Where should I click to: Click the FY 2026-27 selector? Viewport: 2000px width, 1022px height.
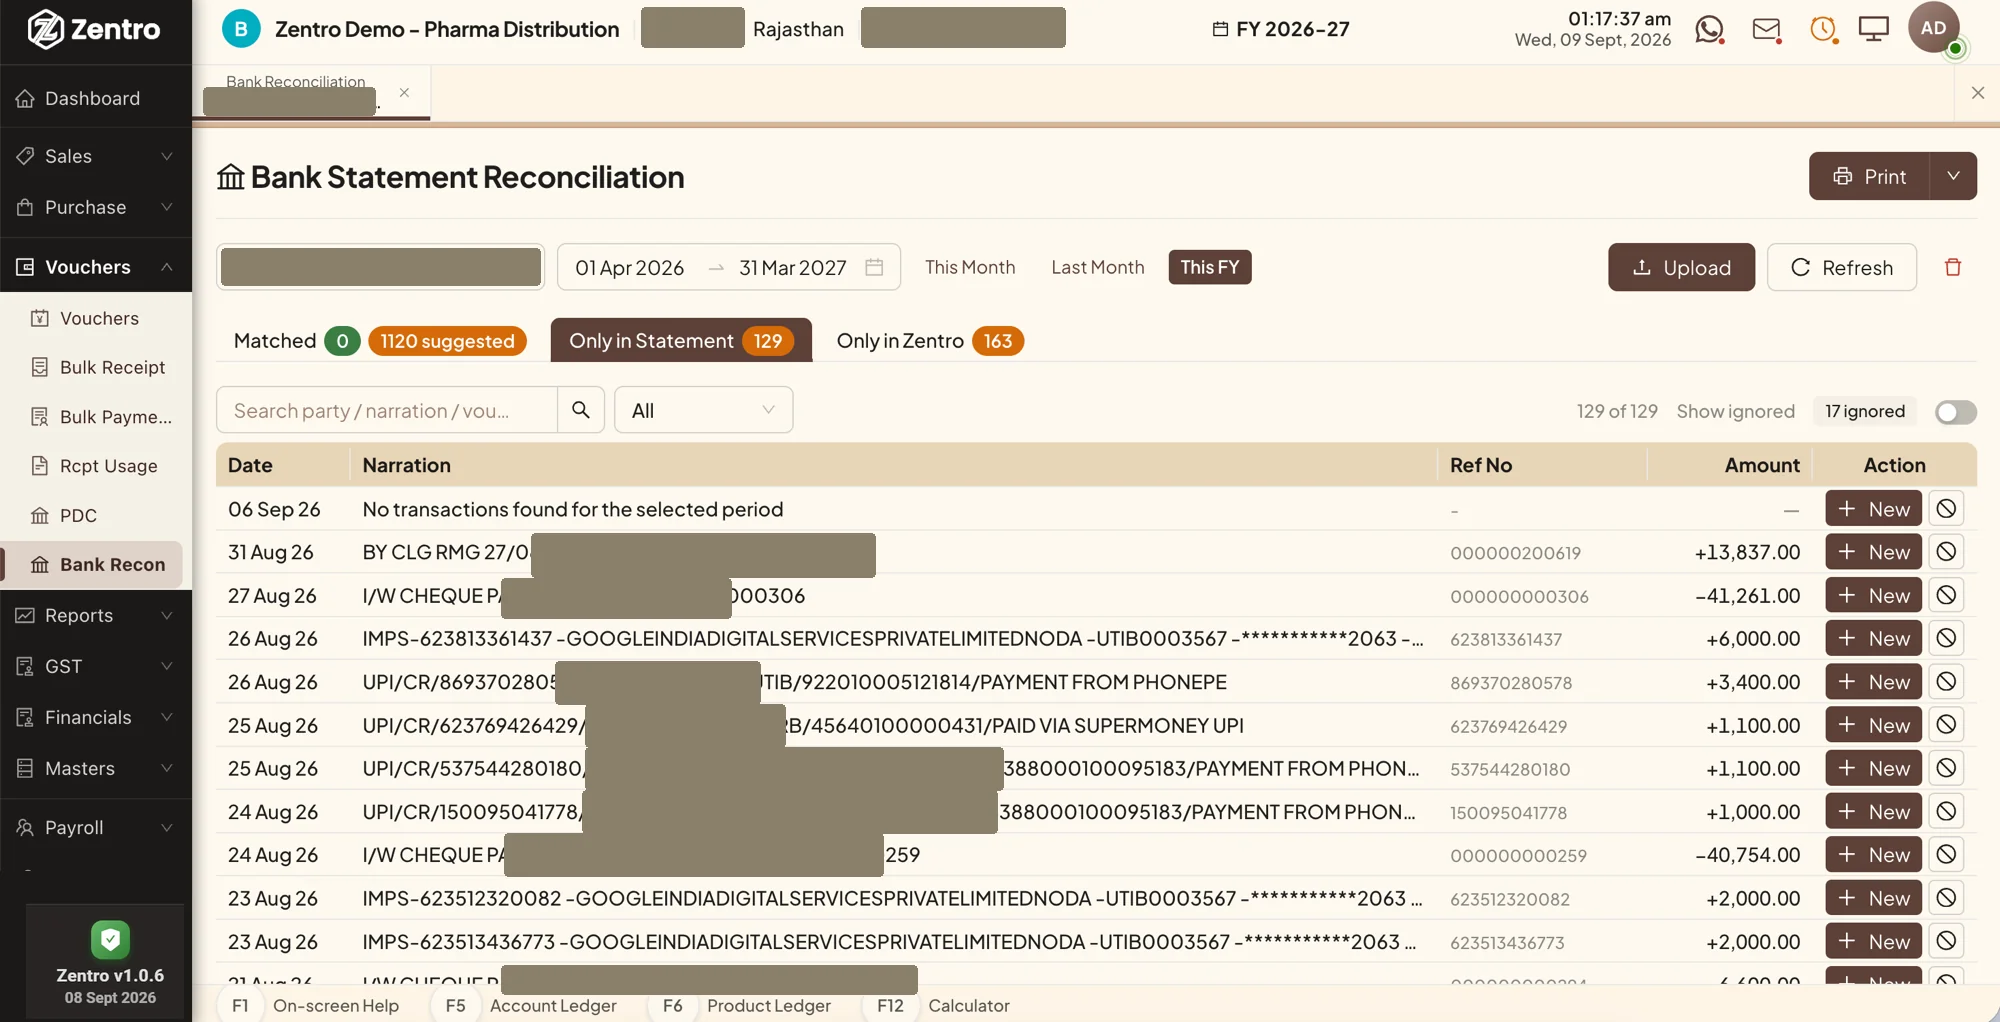point(1280,29)
